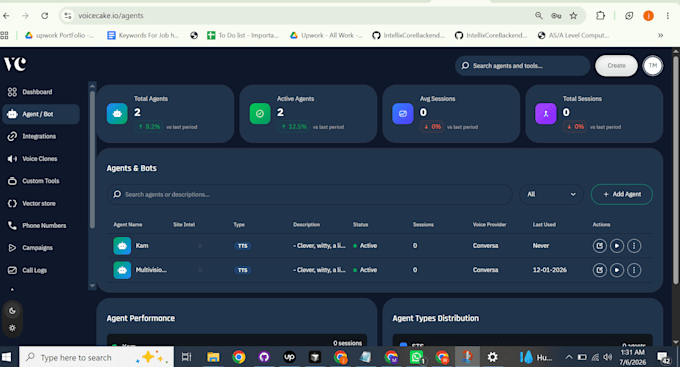680x367 pixels.
Task: Toggle Site Intel for Kam agent
Action: coord(200,246)
